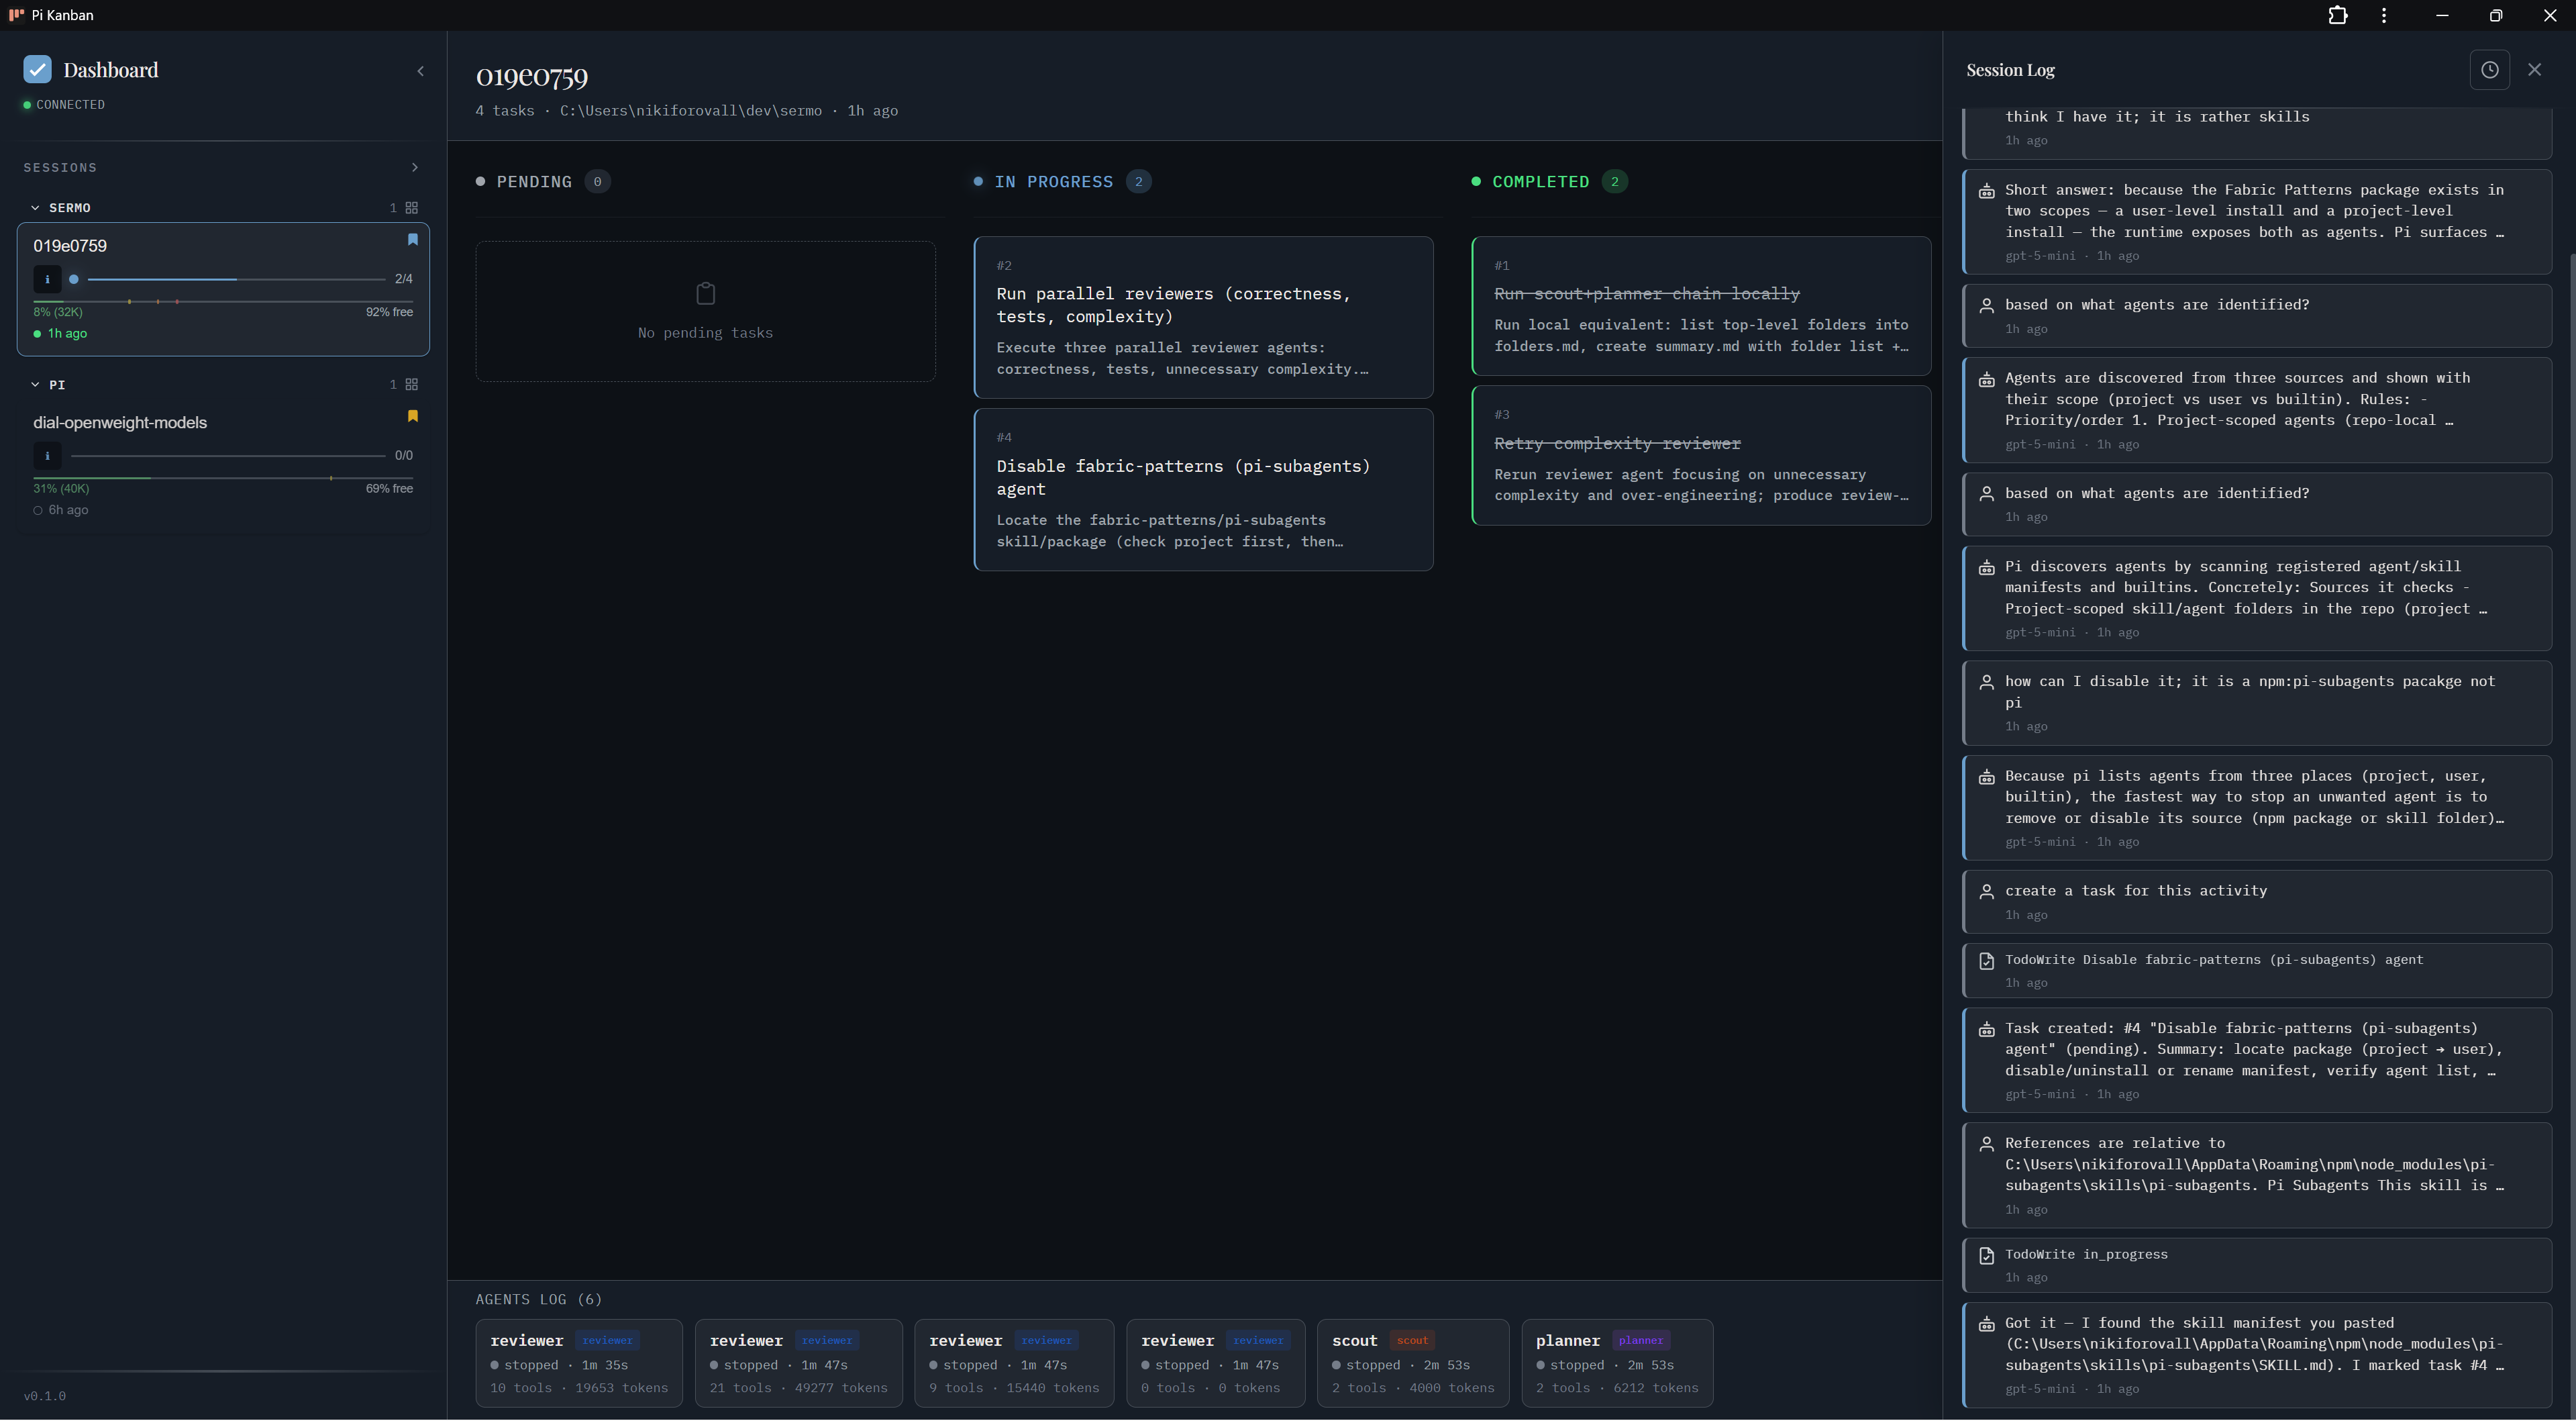Open completed task #3 Retry complexity reviewer
2576x1421 pixels.
[1701, 456]
